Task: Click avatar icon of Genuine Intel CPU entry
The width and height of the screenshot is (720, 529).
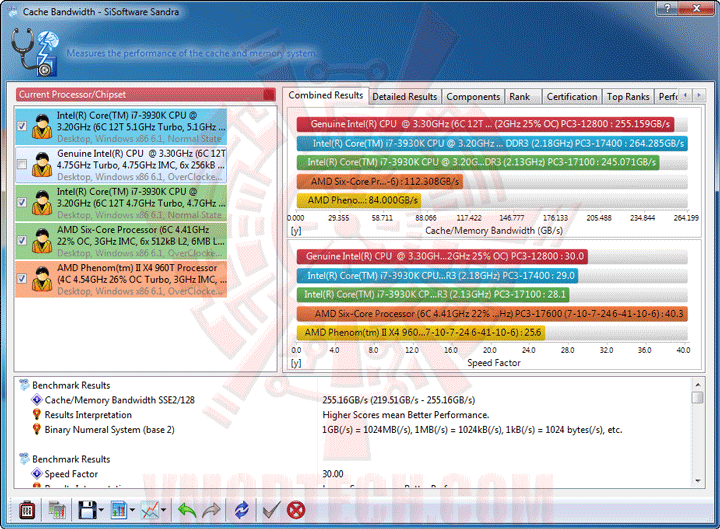Action: pos(42,164)
